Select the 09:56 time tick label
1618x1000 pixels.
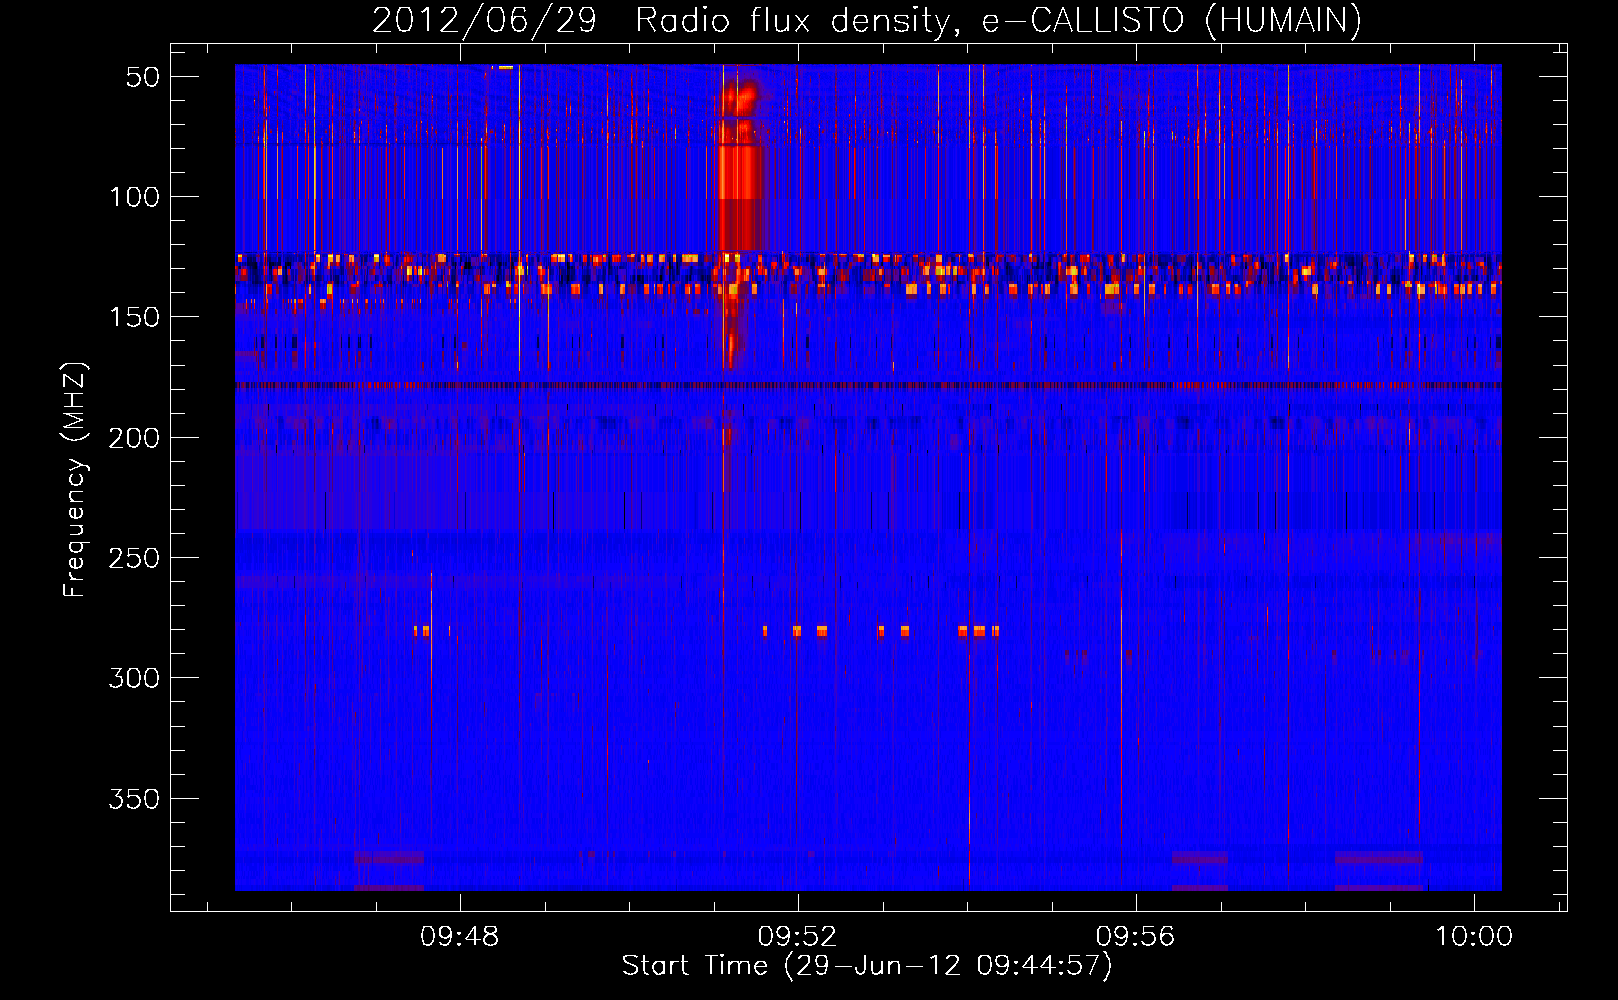[1135, 937]
